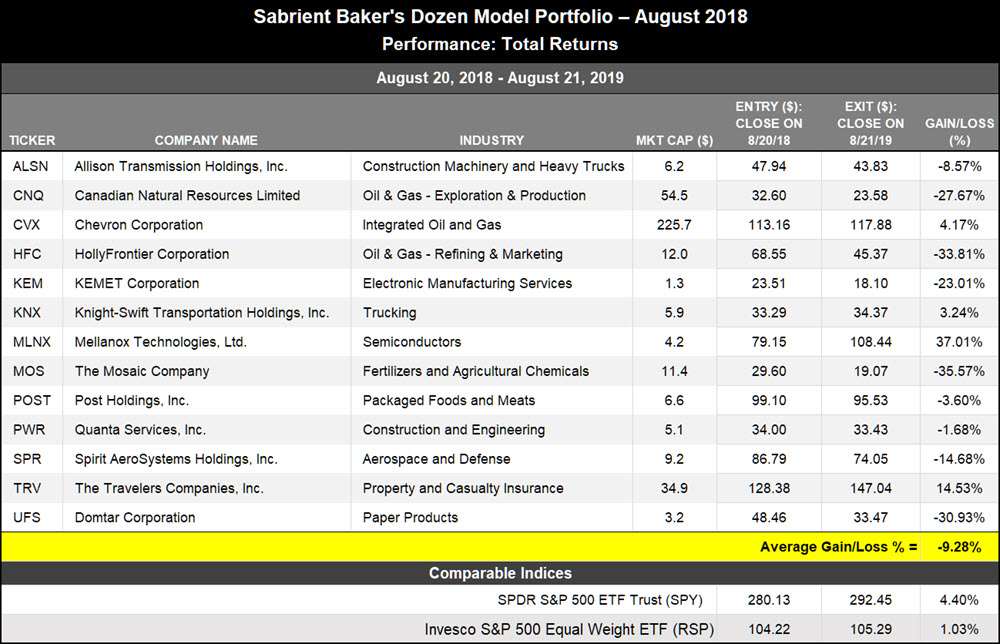Viewport: 1000px width, 644px height.
Task: Select the Sabrient Baker's Dozen title text
Action: pos(500,17)
